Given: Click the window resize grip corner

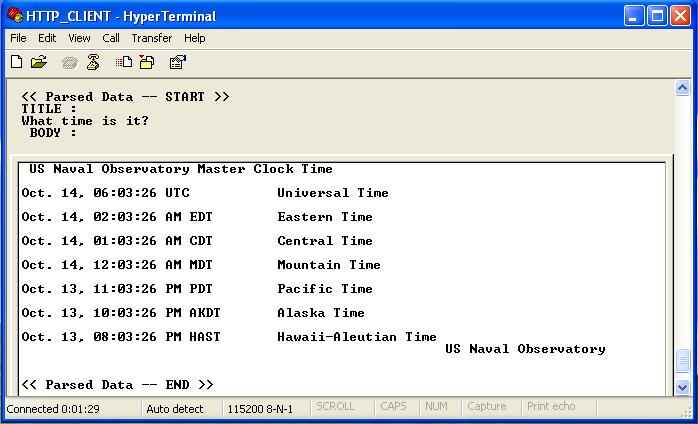Looking at the screenshot, I should [x=686, y=412].
